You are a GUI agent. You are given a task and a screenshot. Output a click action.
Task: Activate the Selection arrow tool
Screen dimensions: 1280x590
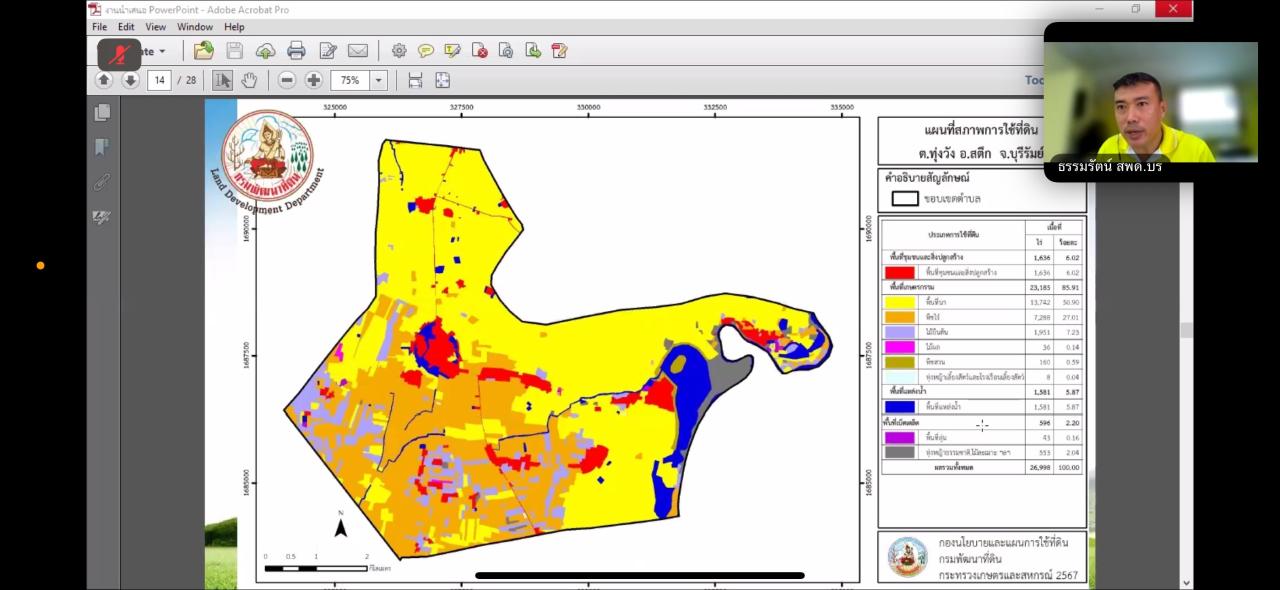click(x=222, y=80)
